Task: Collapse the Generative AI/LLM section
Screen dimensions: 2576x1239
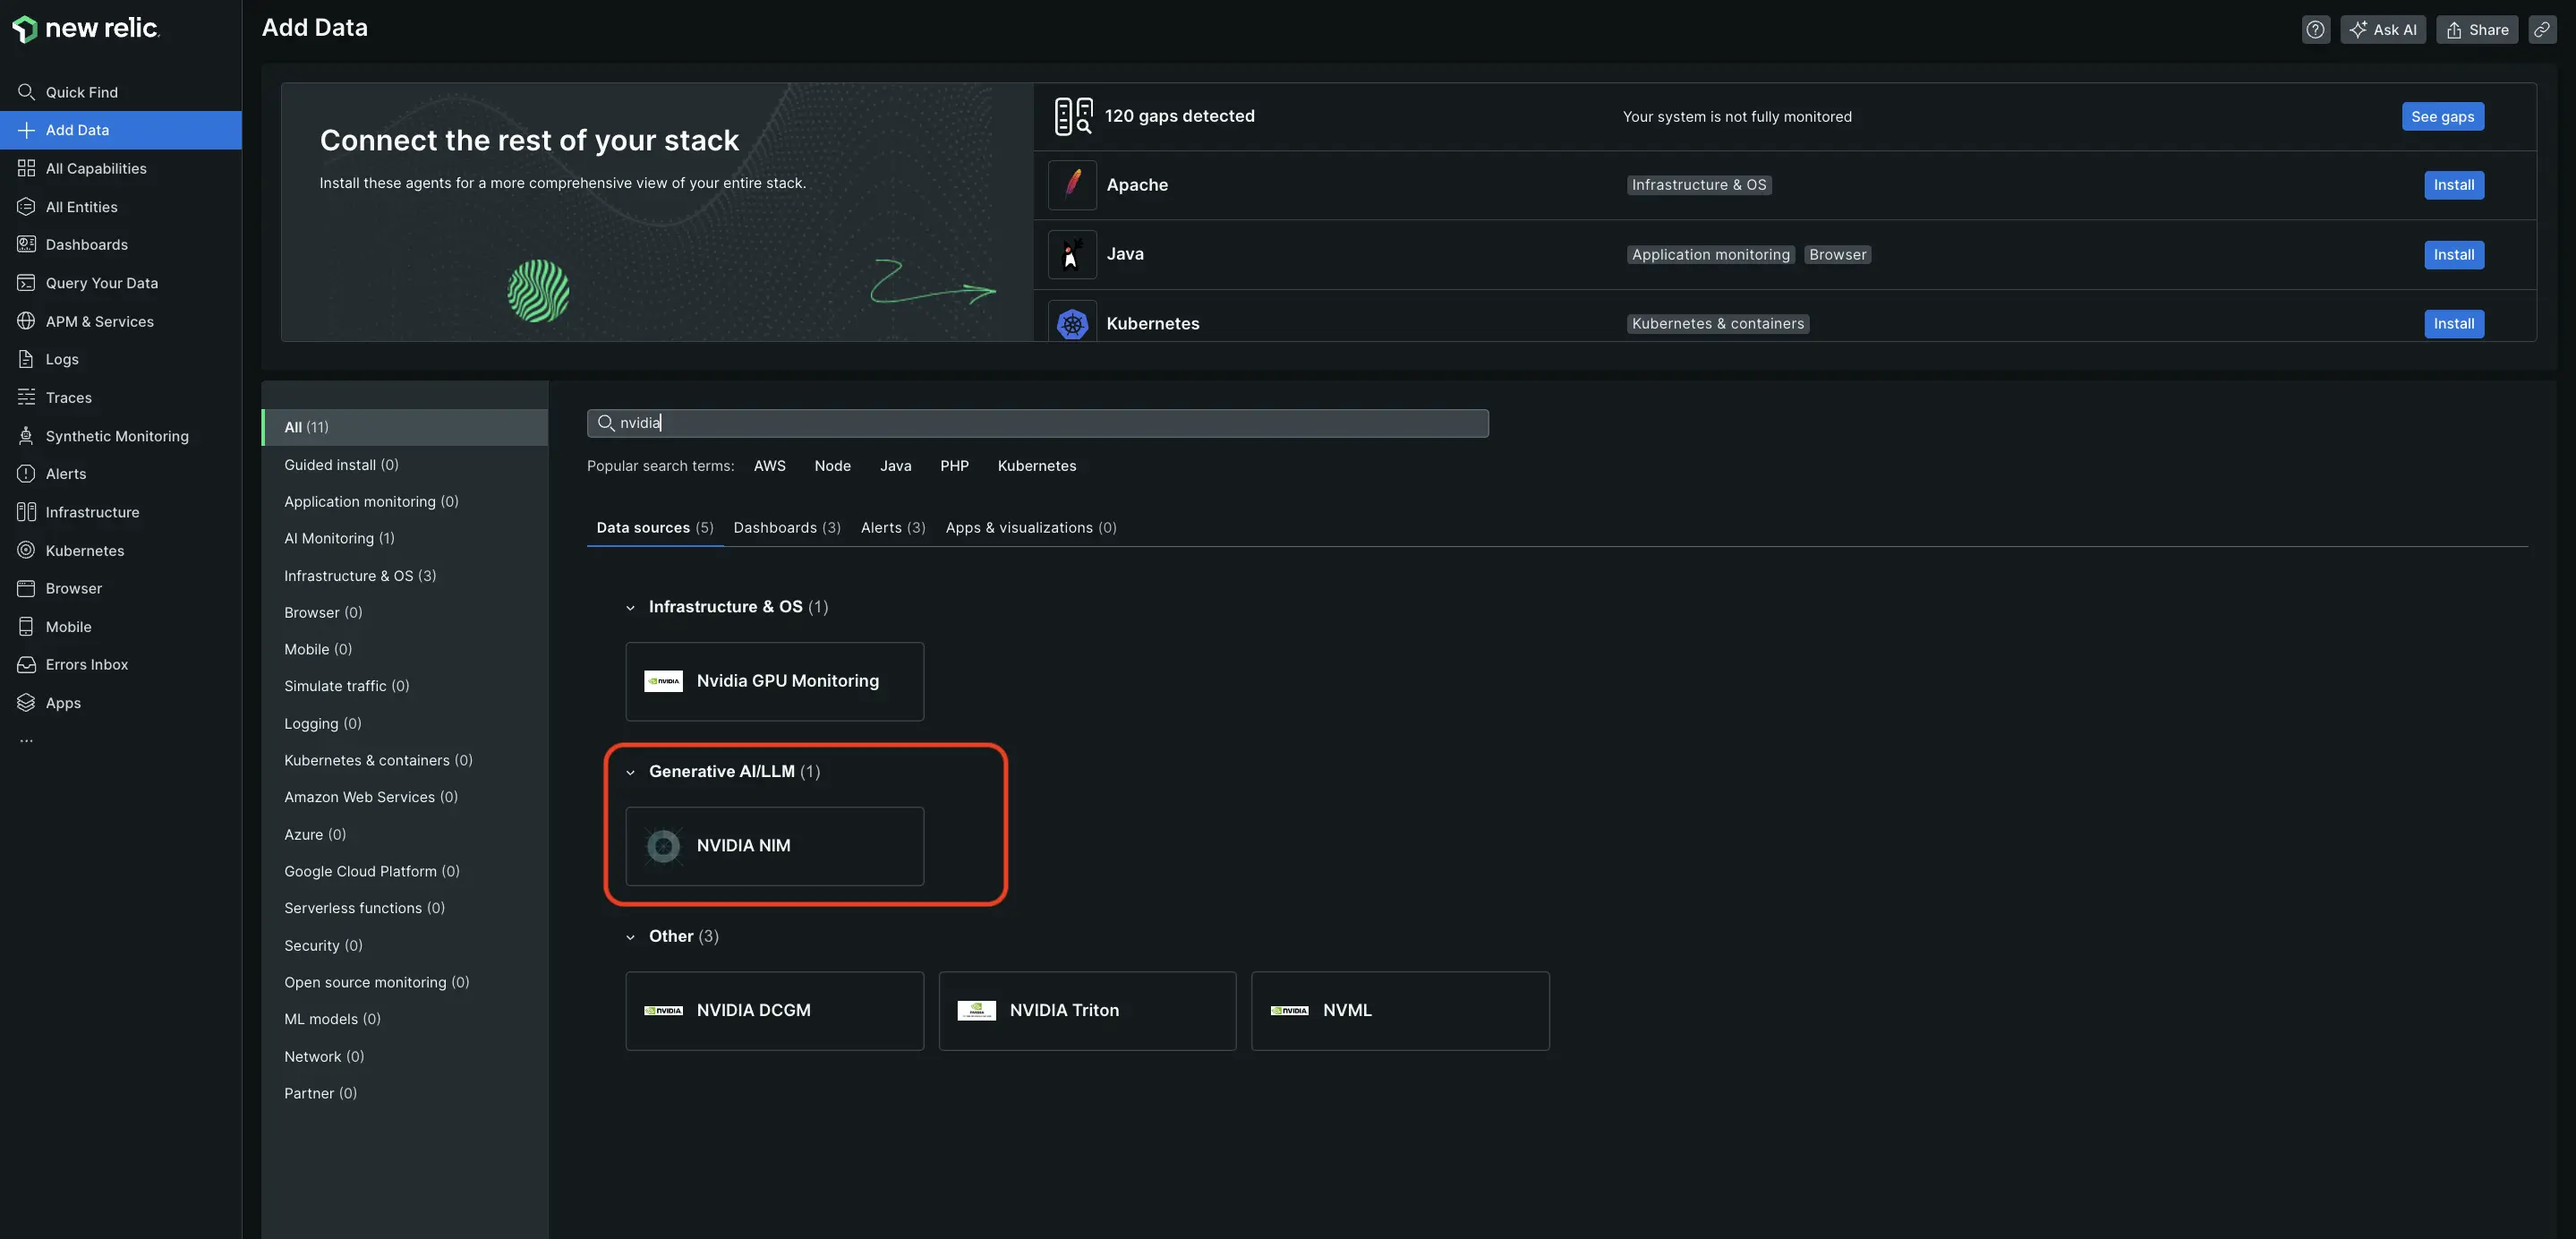Action: (x=631, y=771)
